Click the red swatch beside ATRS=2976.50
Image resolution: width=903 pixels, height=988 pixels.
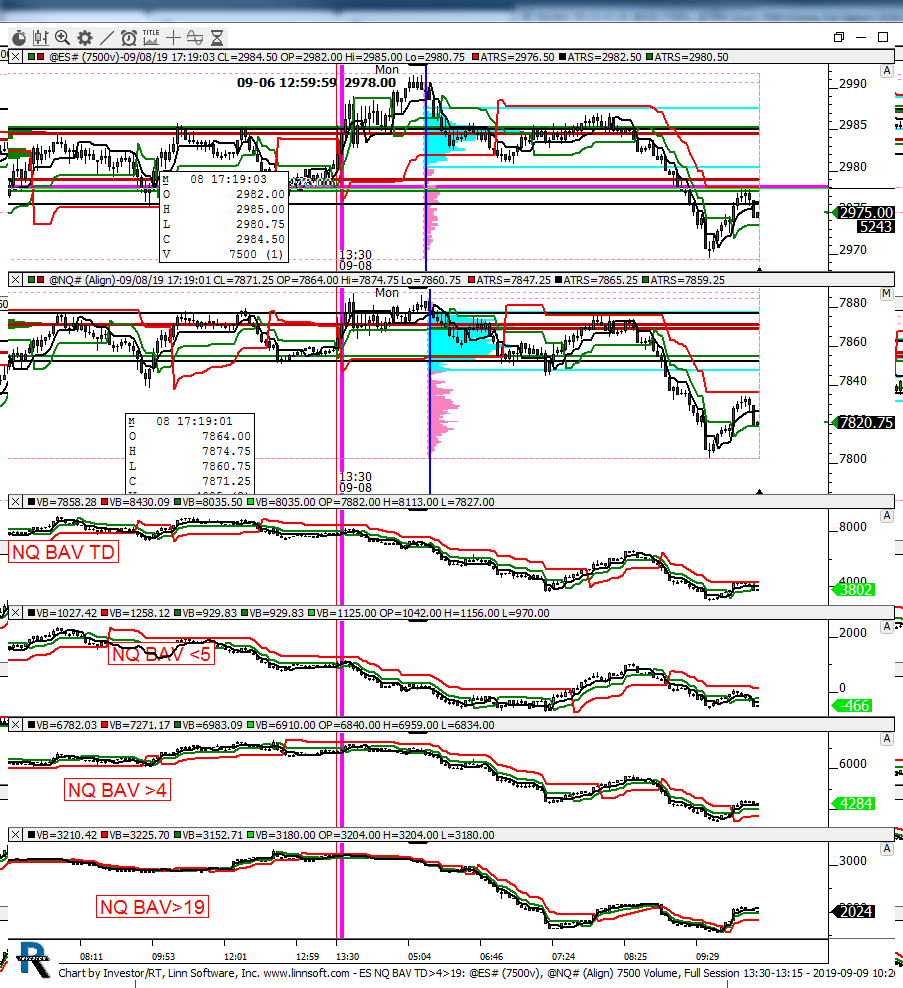[475, 57]
